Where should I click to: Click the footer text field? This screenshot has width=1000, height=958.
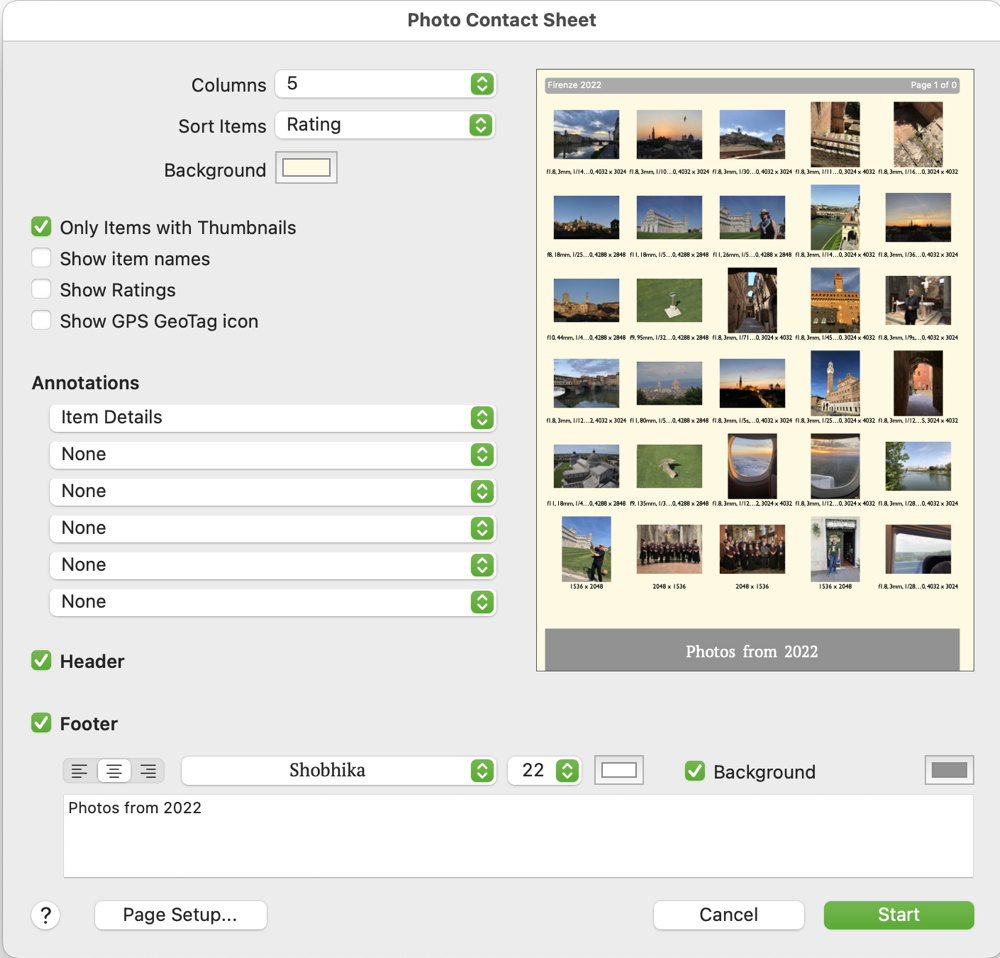(518, 836)
